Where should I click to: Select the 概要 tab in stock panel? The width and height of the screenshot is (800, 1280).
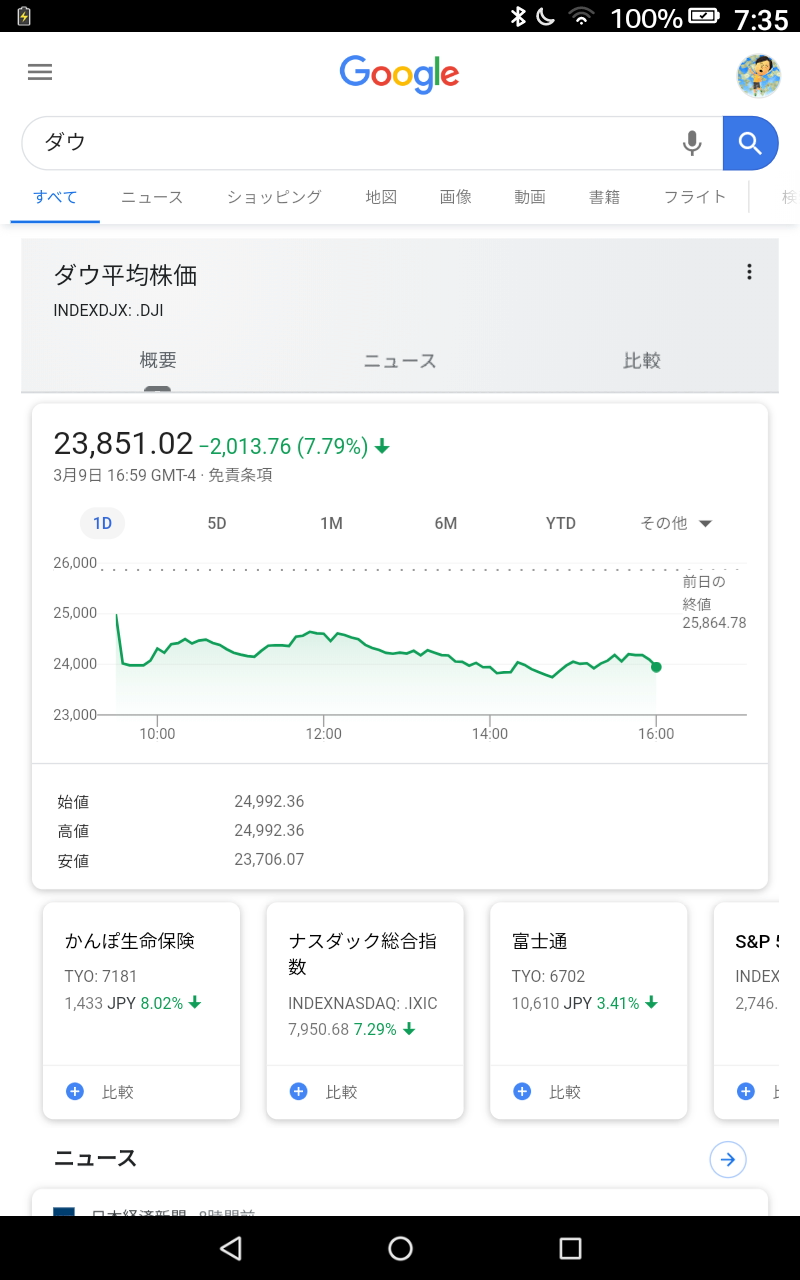[x=158, y=361]
